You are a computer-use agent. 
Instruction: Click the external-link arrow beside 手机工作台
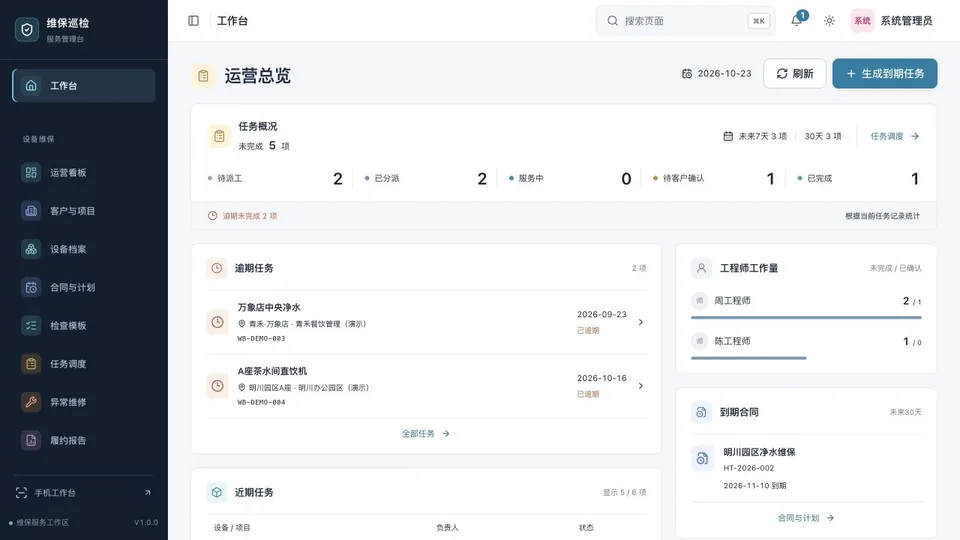148,493
